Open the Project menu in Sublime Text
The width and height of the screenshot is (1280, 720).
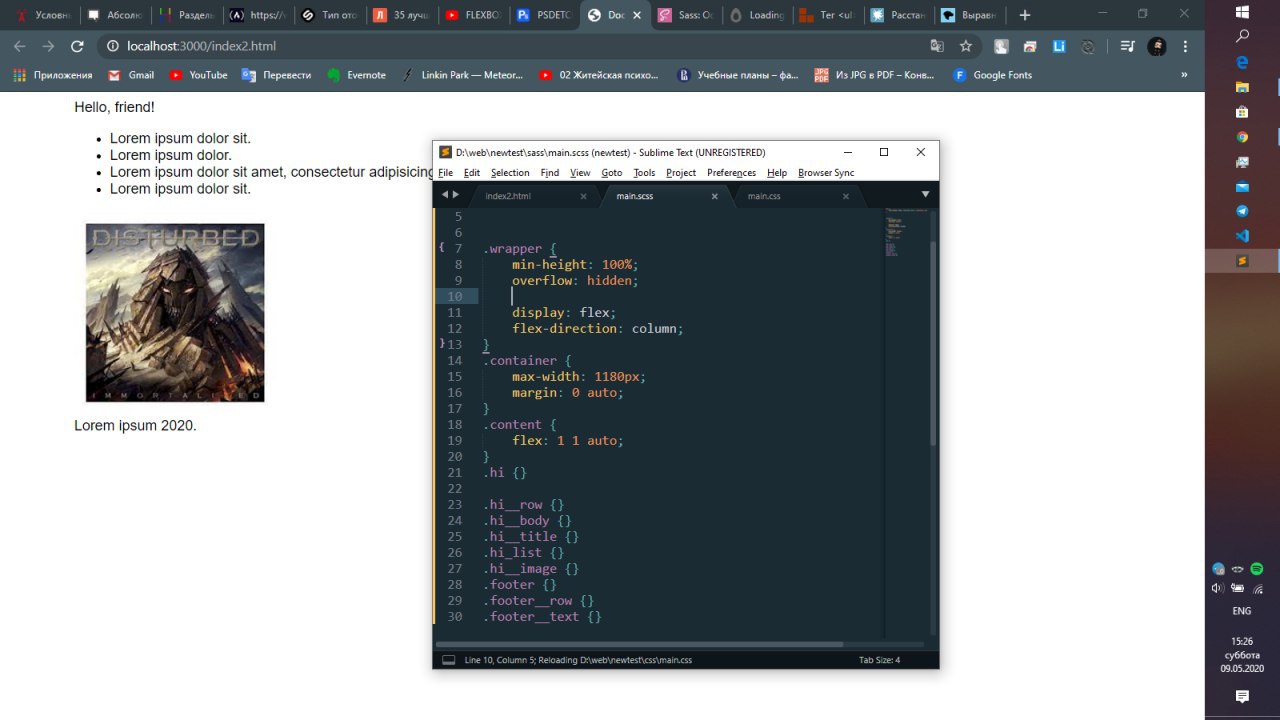point(681,173)
